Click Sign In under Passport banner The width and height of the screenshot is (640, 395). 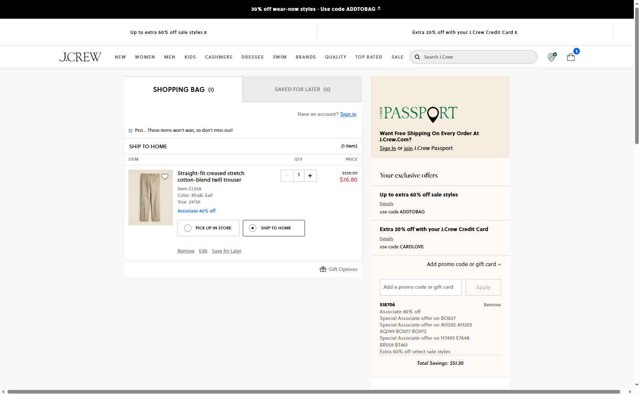click(388, 148)
